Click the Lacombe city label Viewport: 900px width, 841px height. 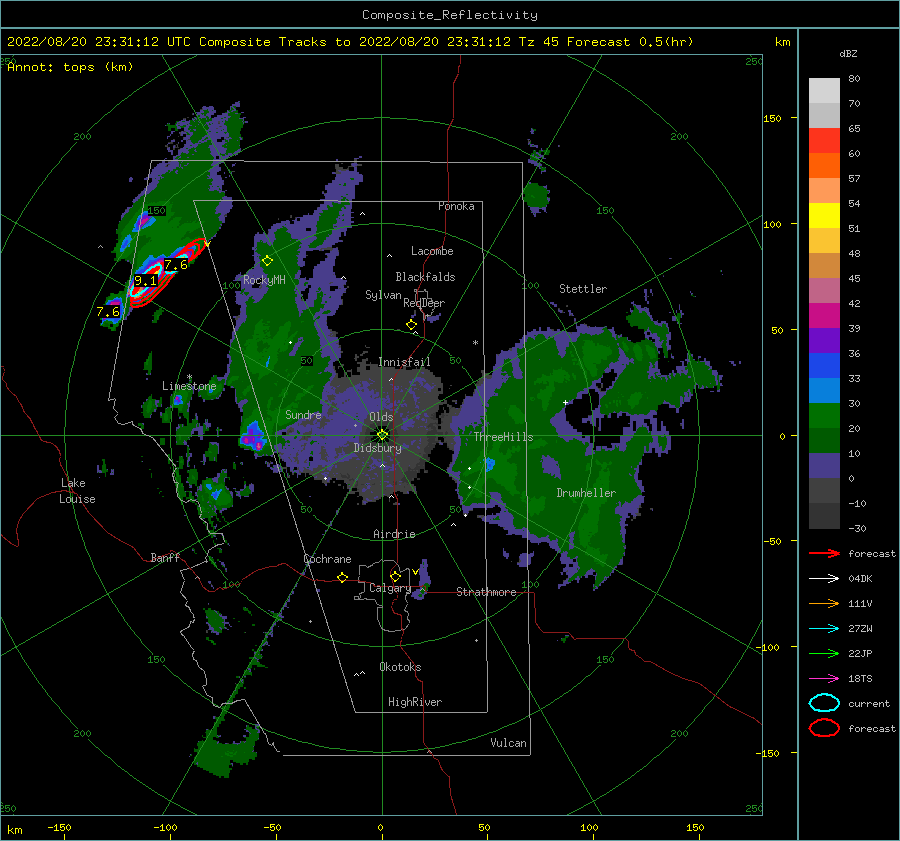point(432,251)
